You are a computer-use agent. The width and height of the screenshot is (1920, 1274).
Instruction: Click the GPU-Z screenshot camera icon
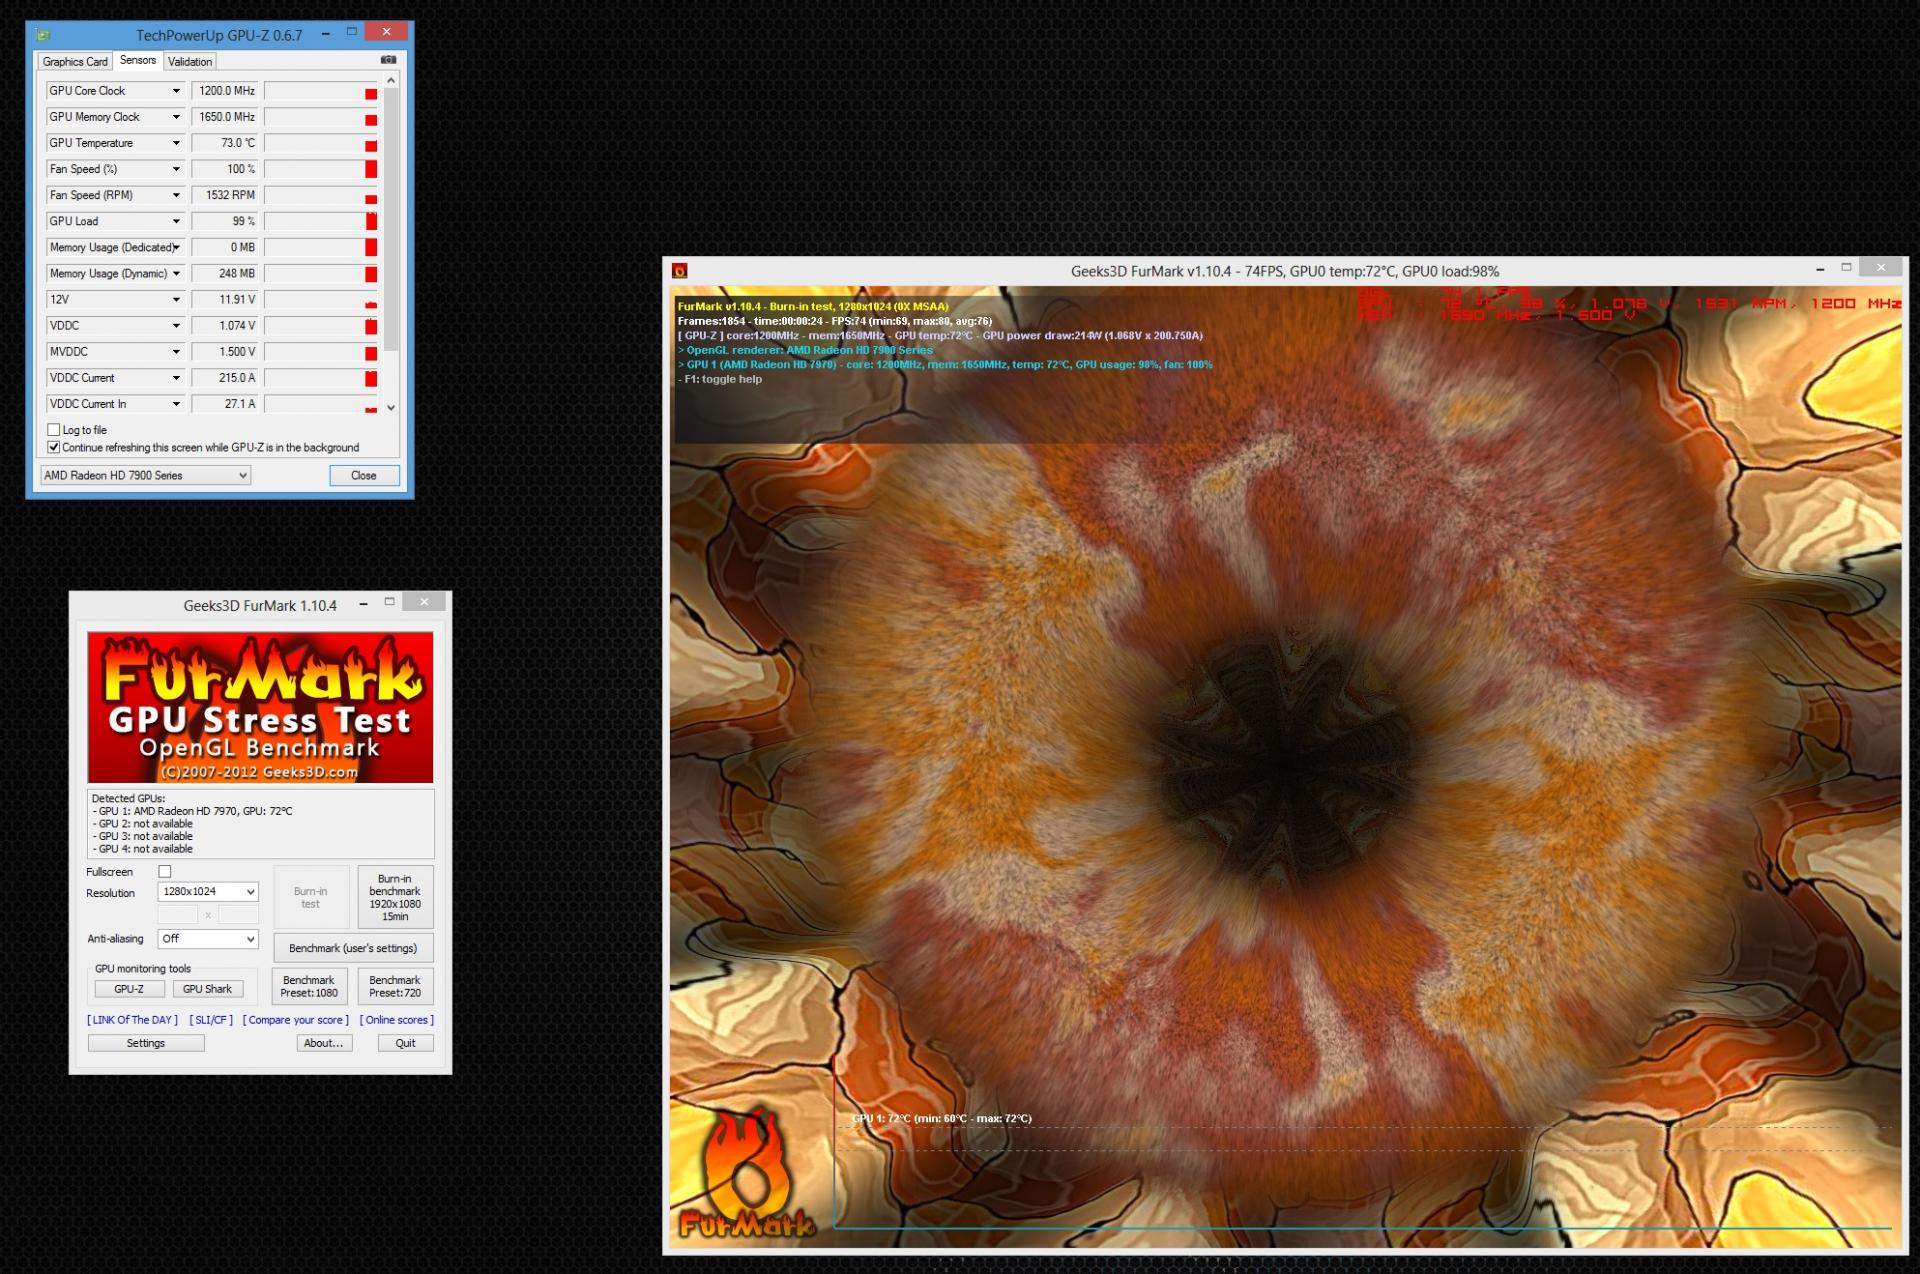tap(388, 60)
